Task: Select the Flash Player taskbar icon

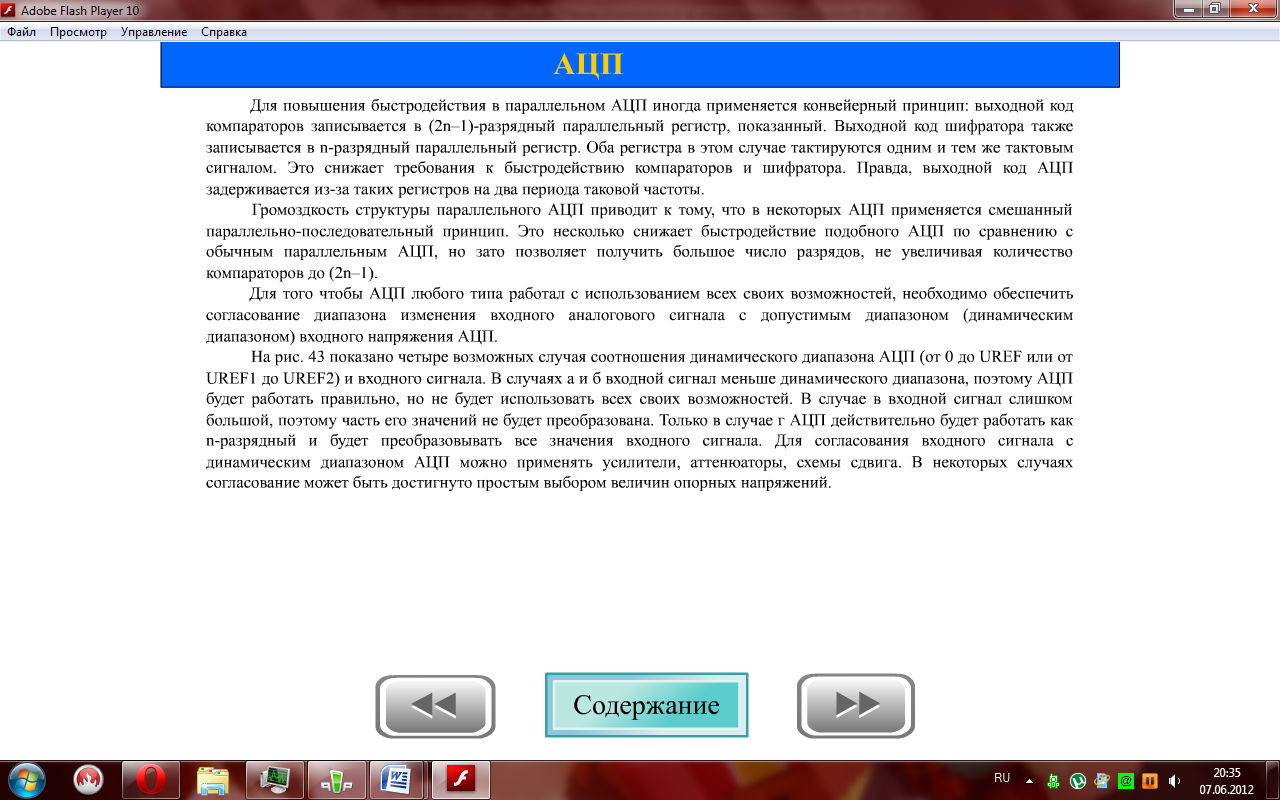Action: click(x=460, y=779)
